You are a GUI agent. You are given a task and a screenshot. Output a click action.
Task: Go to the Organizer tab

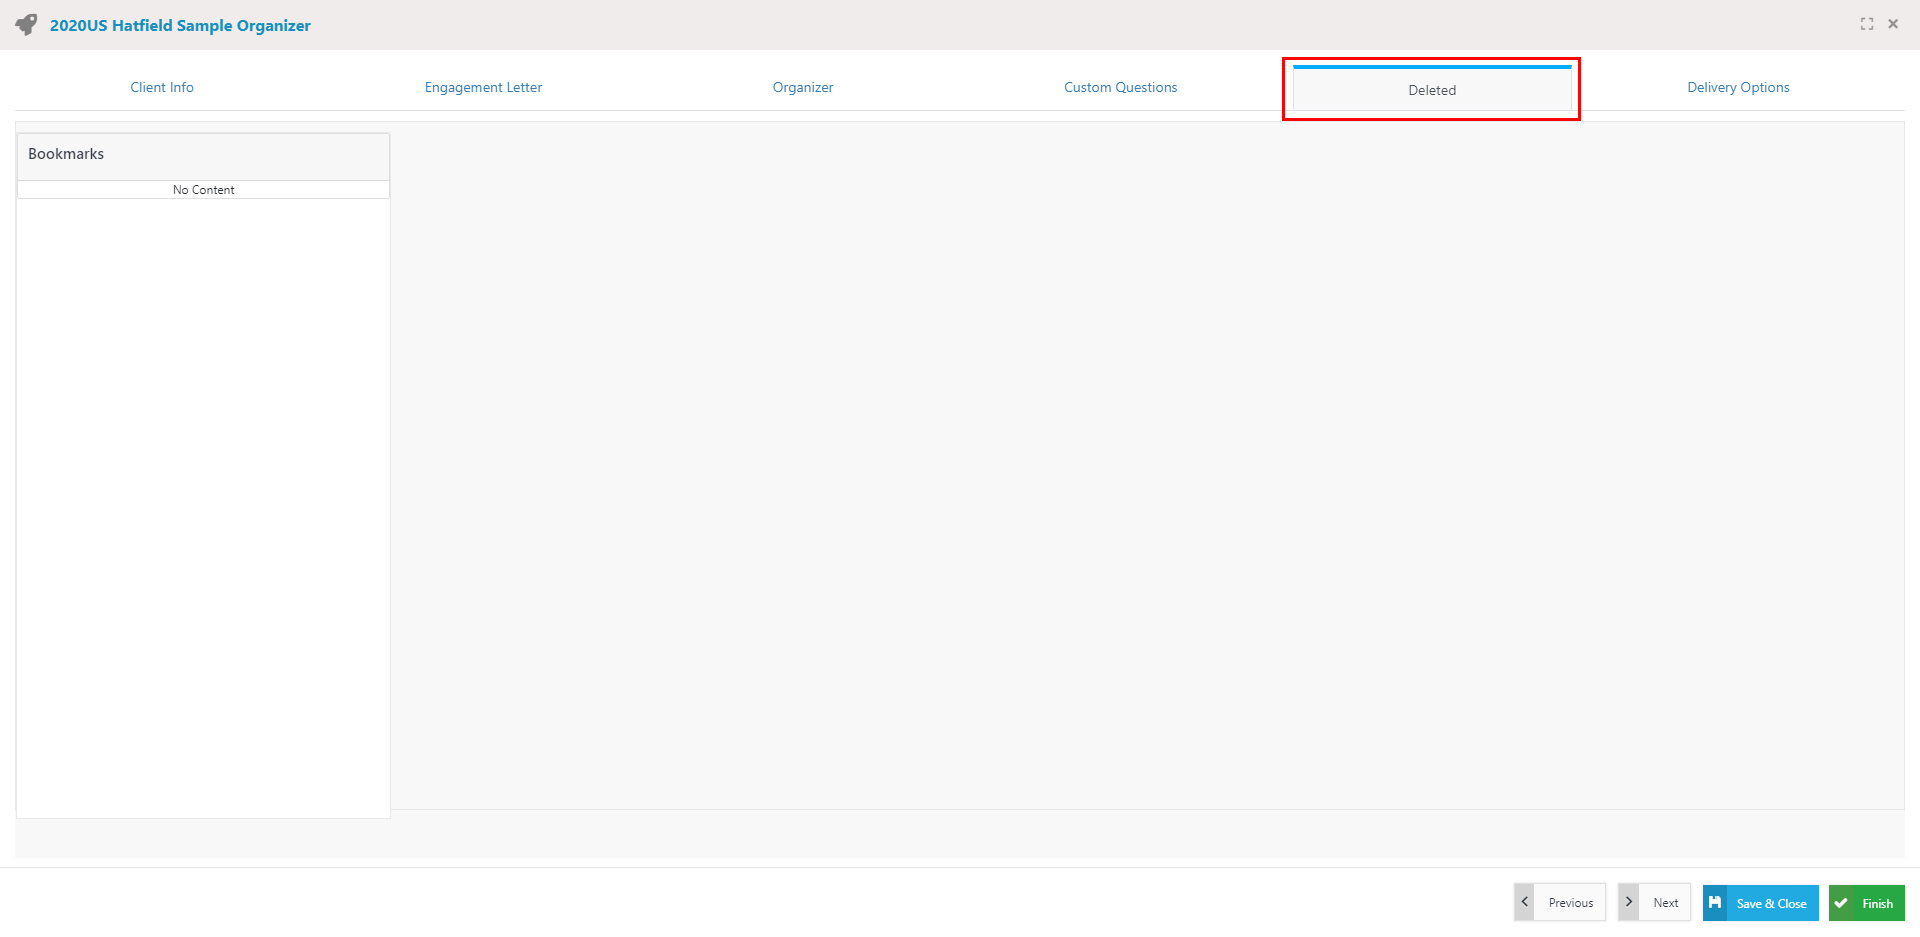click(x=803, y=87)
